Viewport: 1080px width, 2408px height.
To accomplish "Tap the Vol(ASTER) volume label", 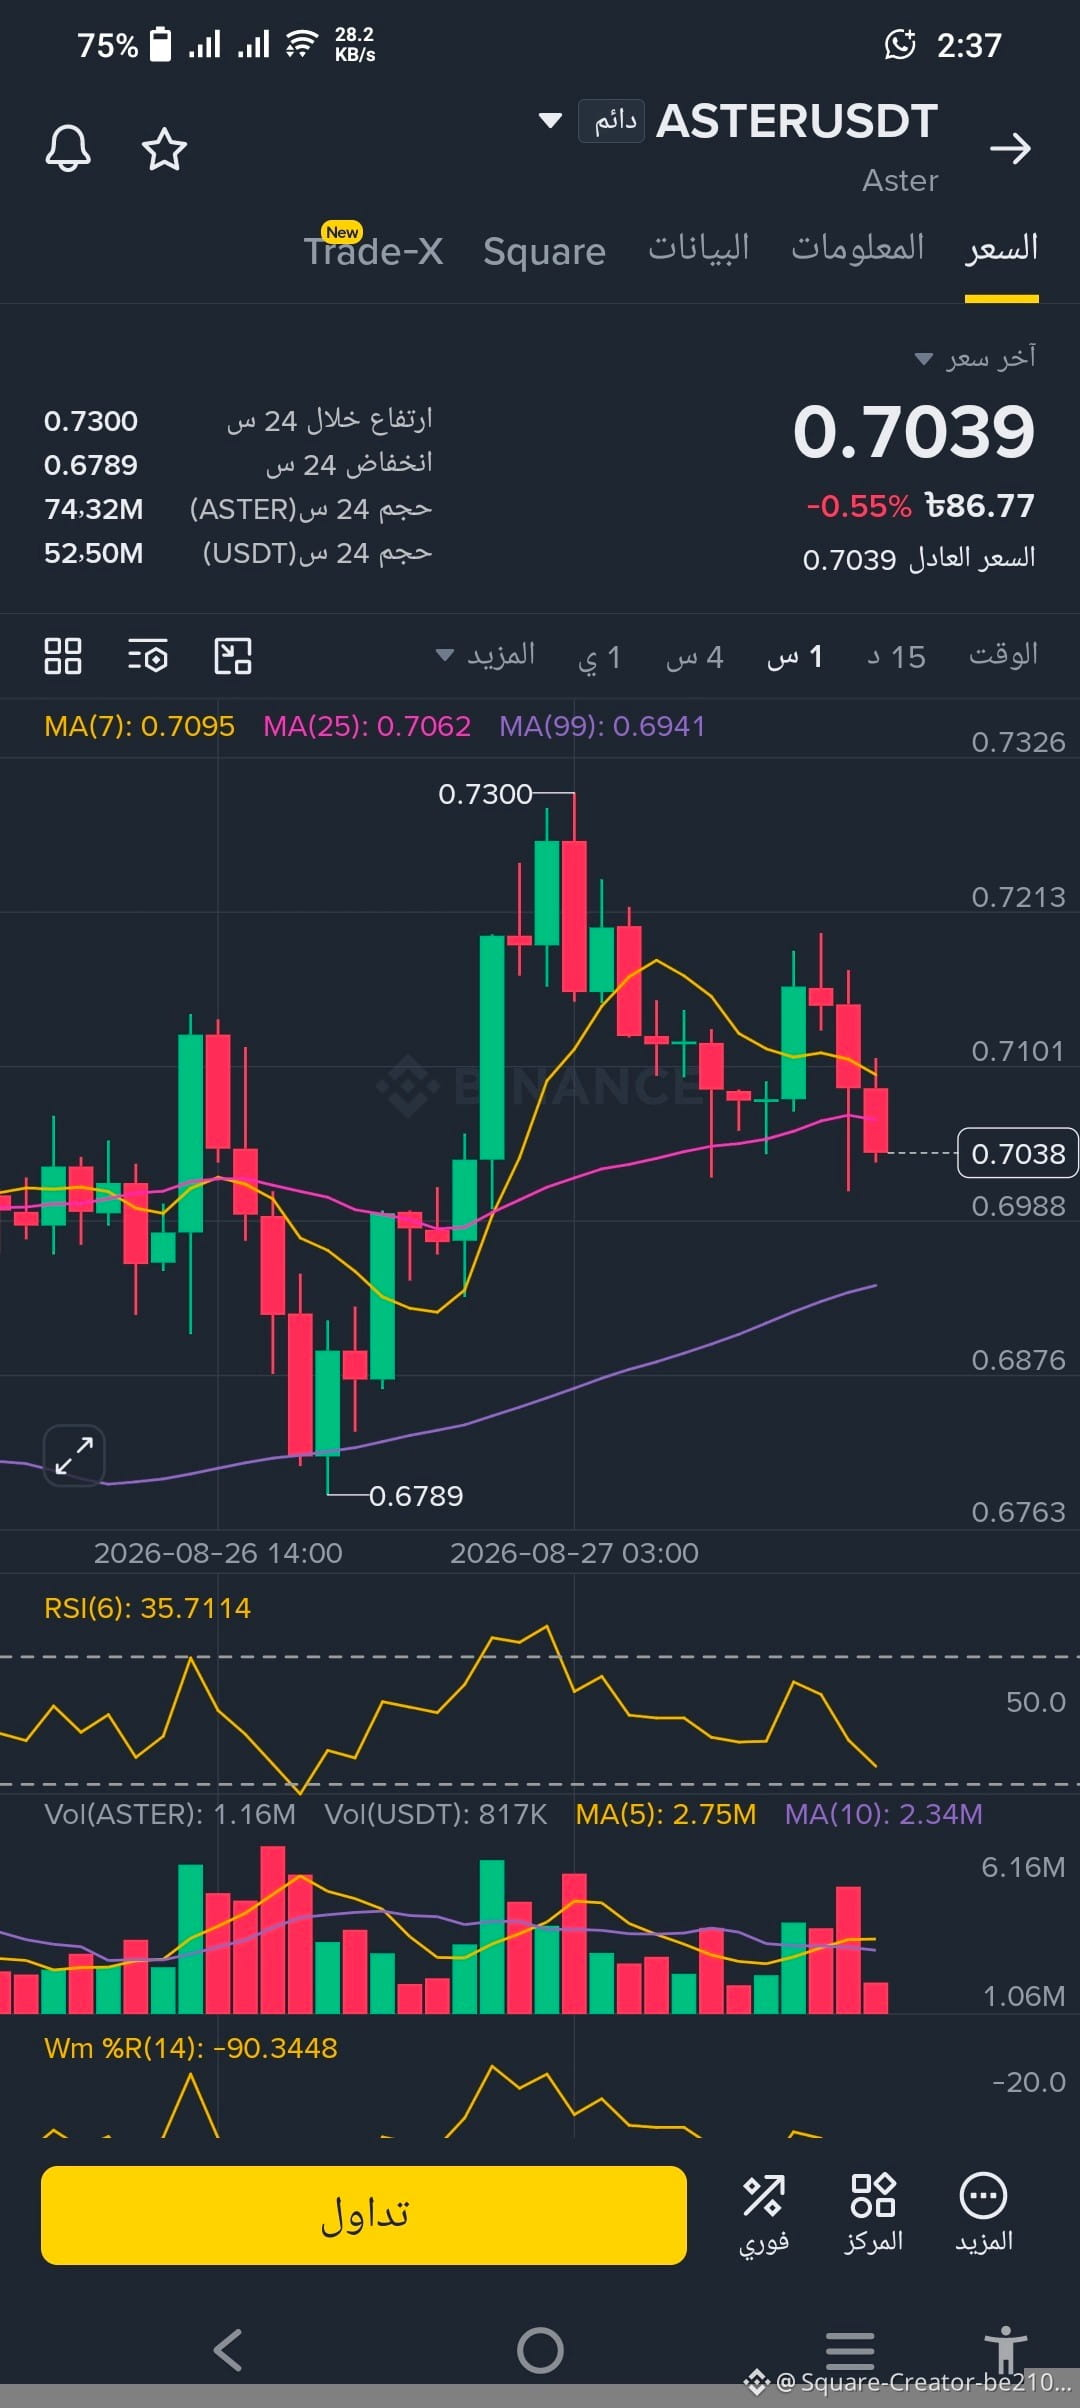I will [x=170, y=1814].
